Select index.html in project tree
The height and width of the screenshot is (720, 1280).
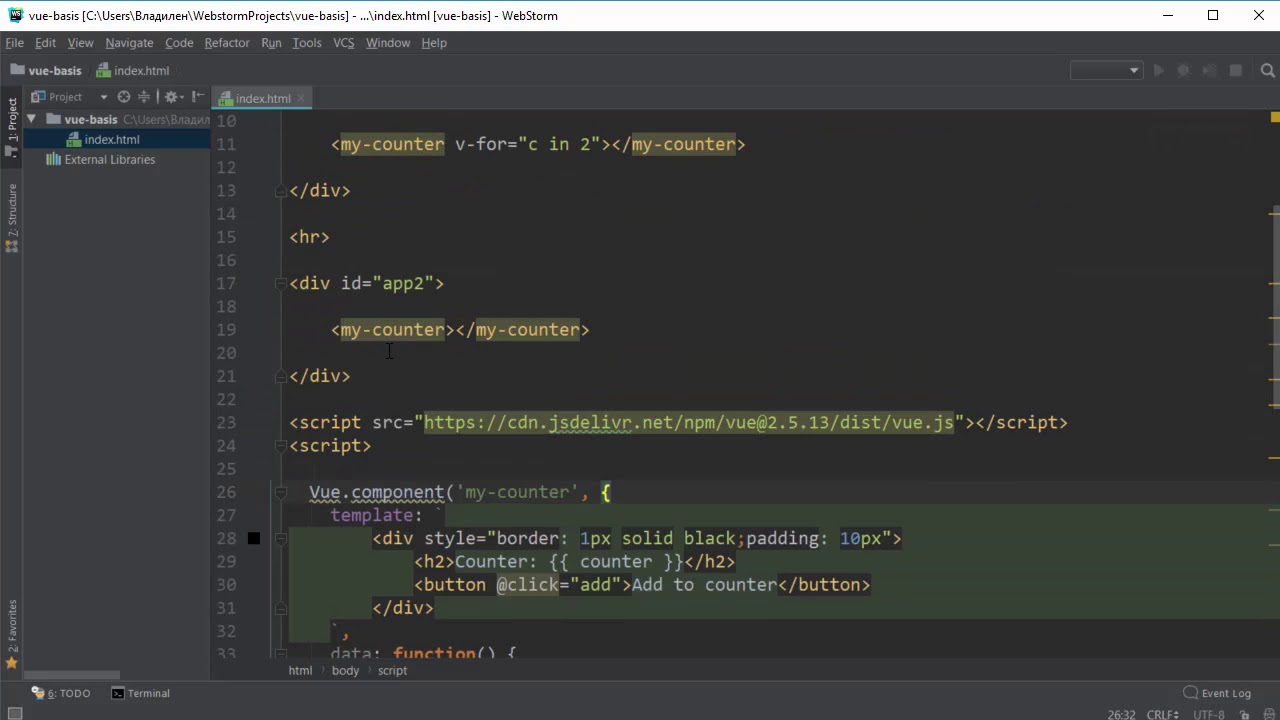coord(111,140)
